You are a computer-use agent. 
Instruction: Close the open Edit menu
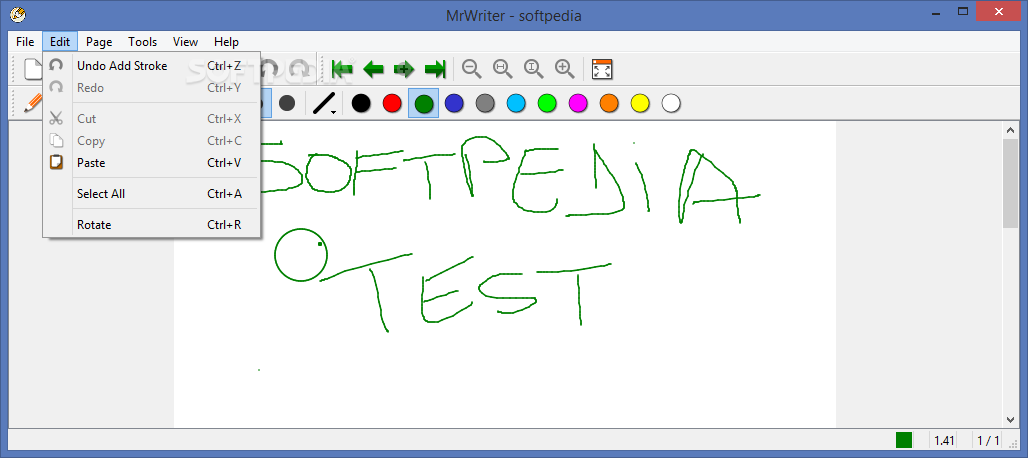click(60, 42)
